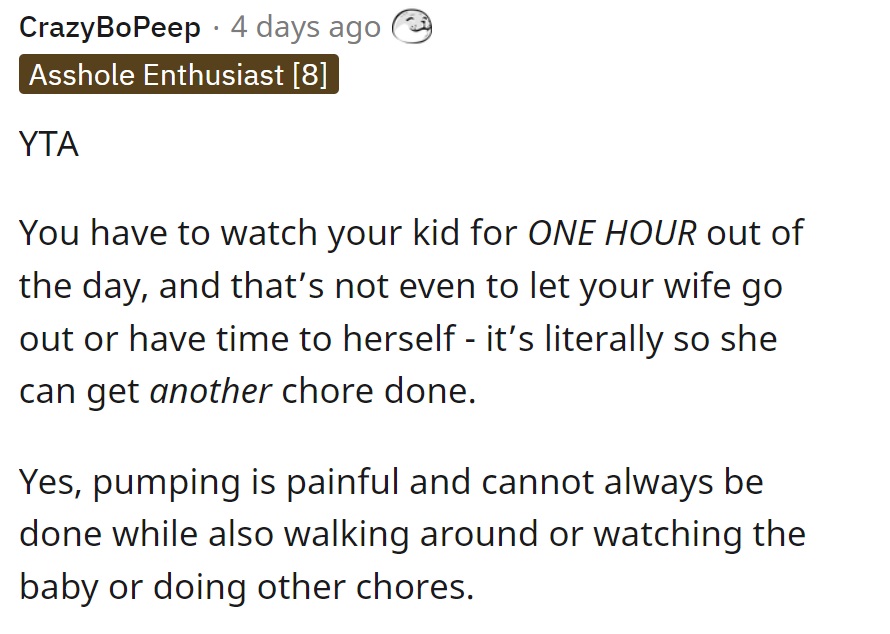890x634 pixels.
Task: Click the italic 'ONE HOUR' text
Action: [x=612, y=233]
